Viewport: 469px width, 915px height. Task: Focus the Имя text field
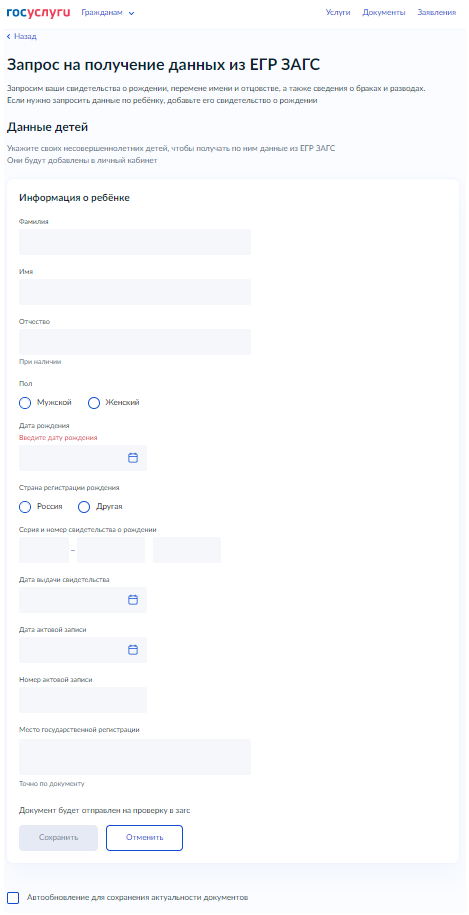coord(135,292)
